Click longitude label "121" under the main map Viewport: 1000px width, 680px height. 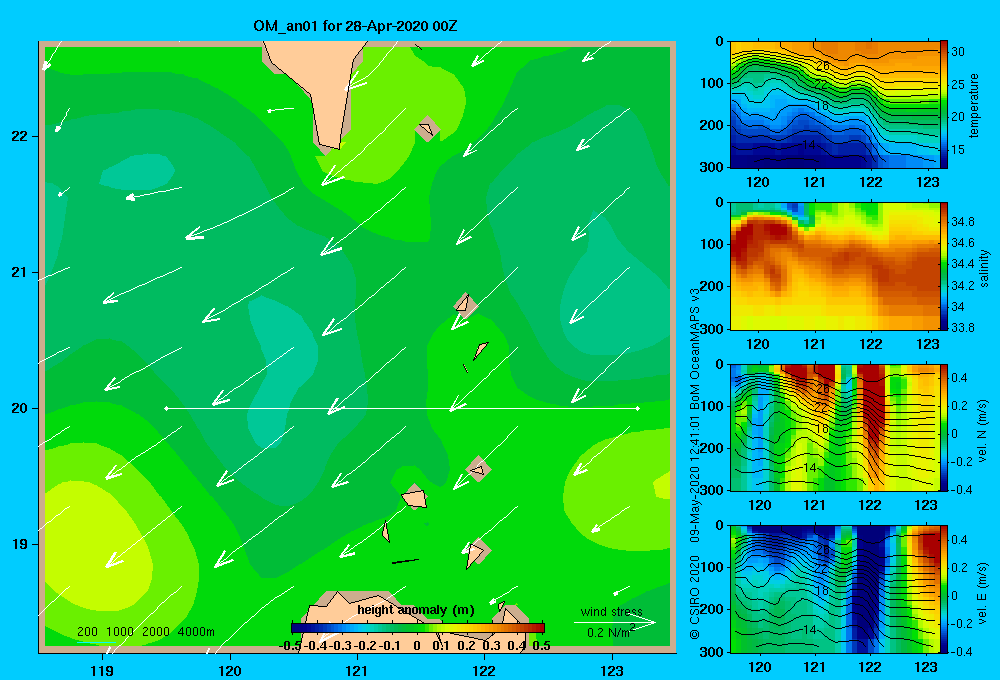point(357,670)
